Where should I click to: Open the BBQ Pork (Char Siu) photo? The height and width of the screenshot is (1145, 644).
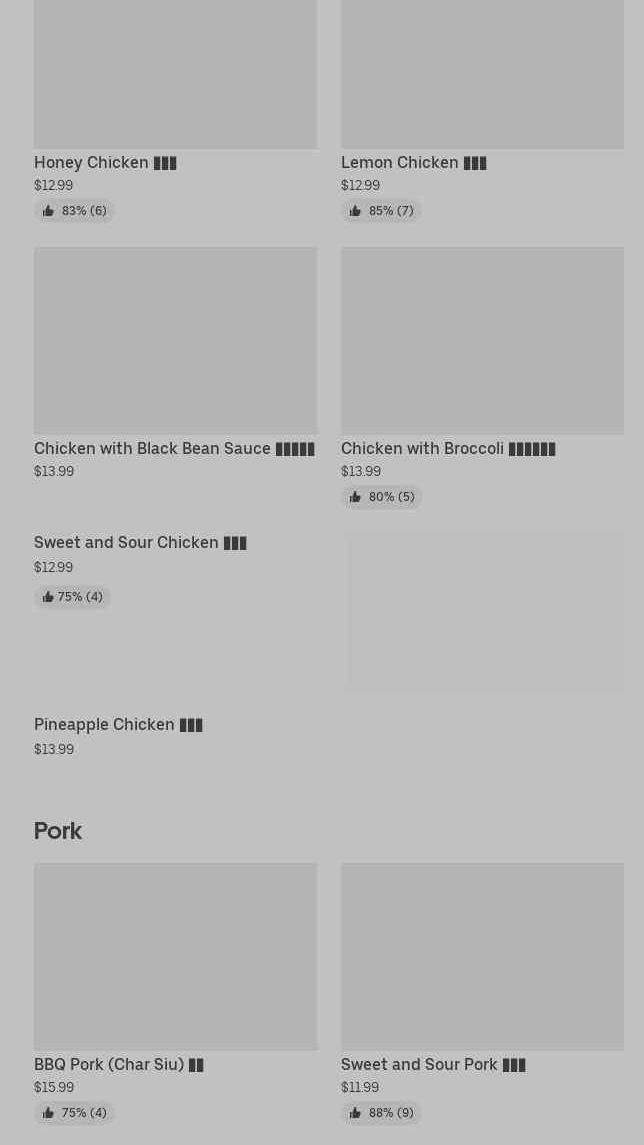click(175, 957)
